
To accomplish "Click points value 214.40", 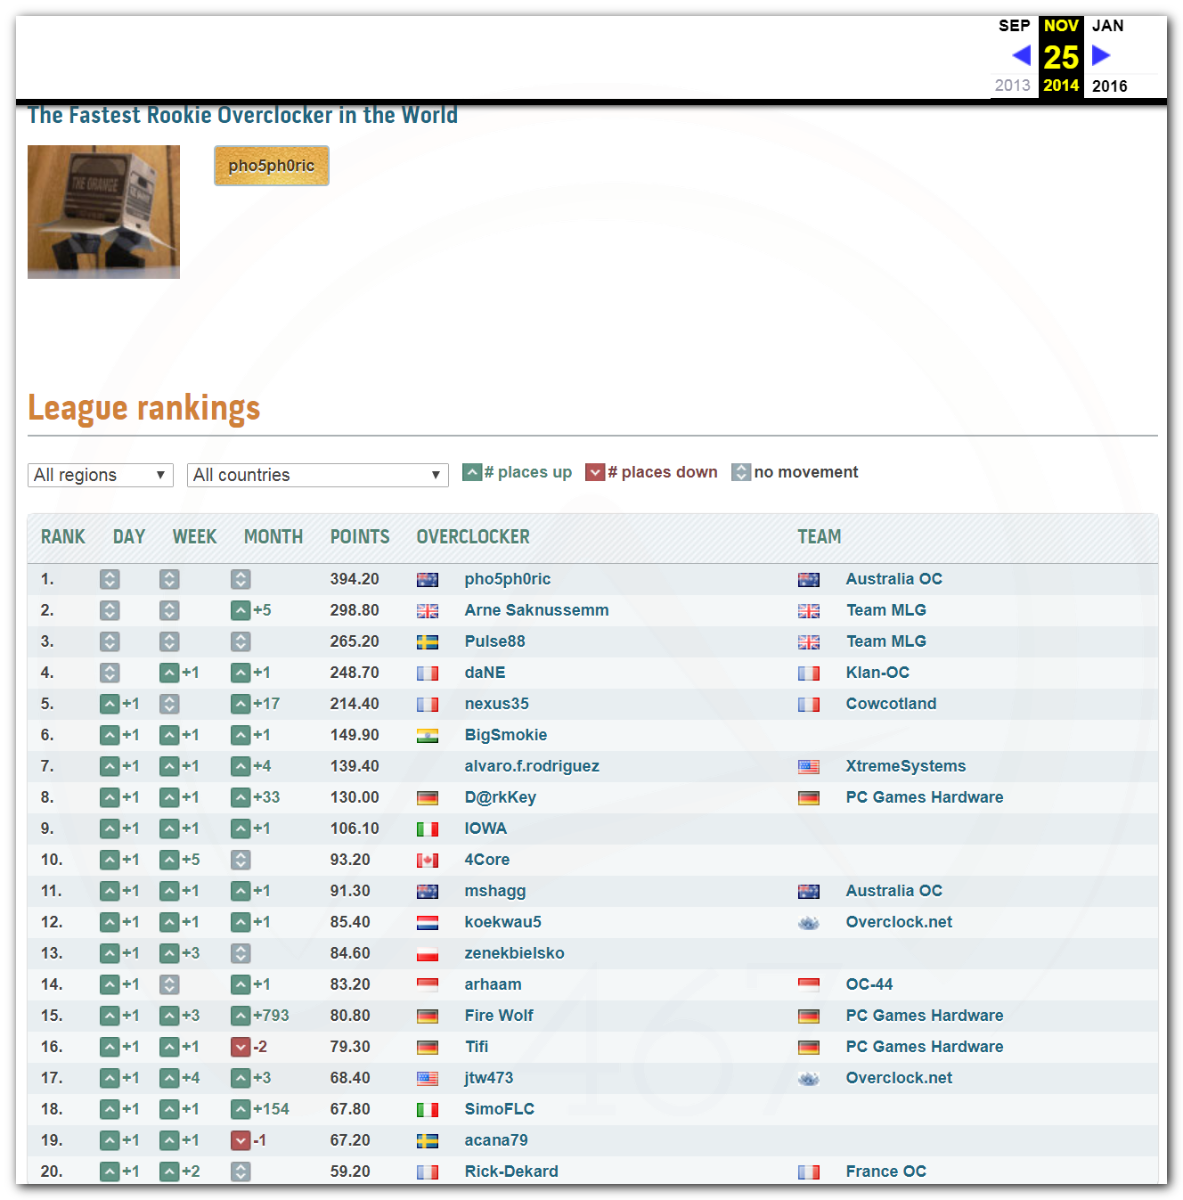I will [x=354, y=704].
